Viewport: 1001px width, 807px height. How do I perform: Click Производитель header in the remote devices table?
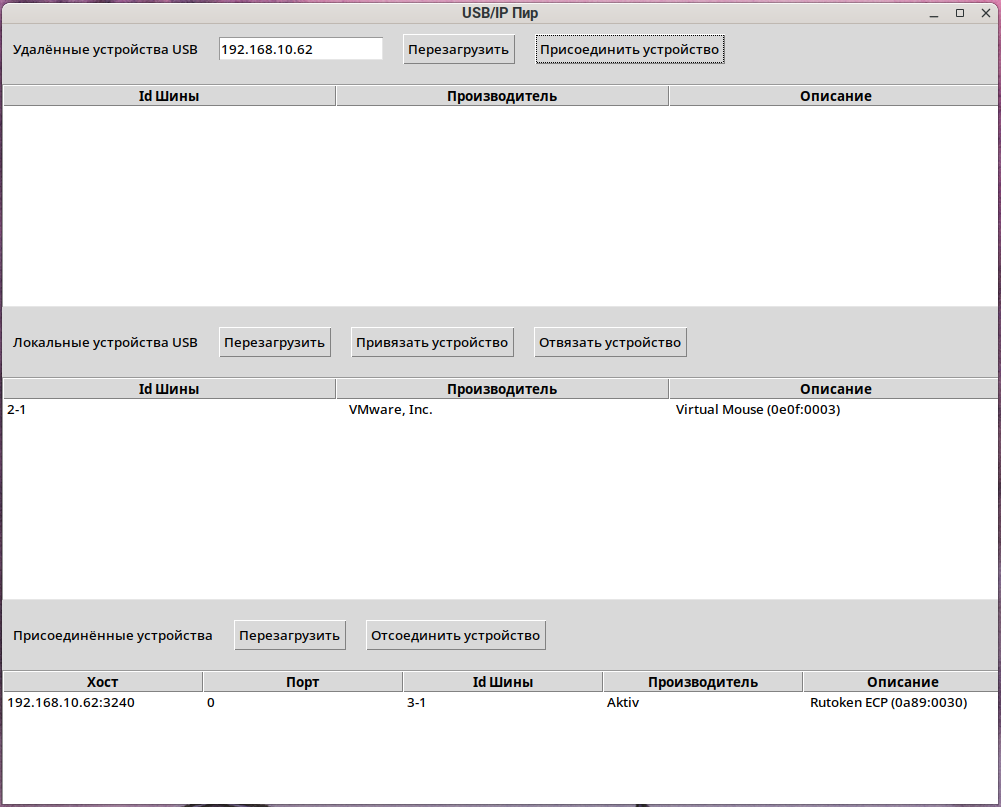[x=501, y=96]
